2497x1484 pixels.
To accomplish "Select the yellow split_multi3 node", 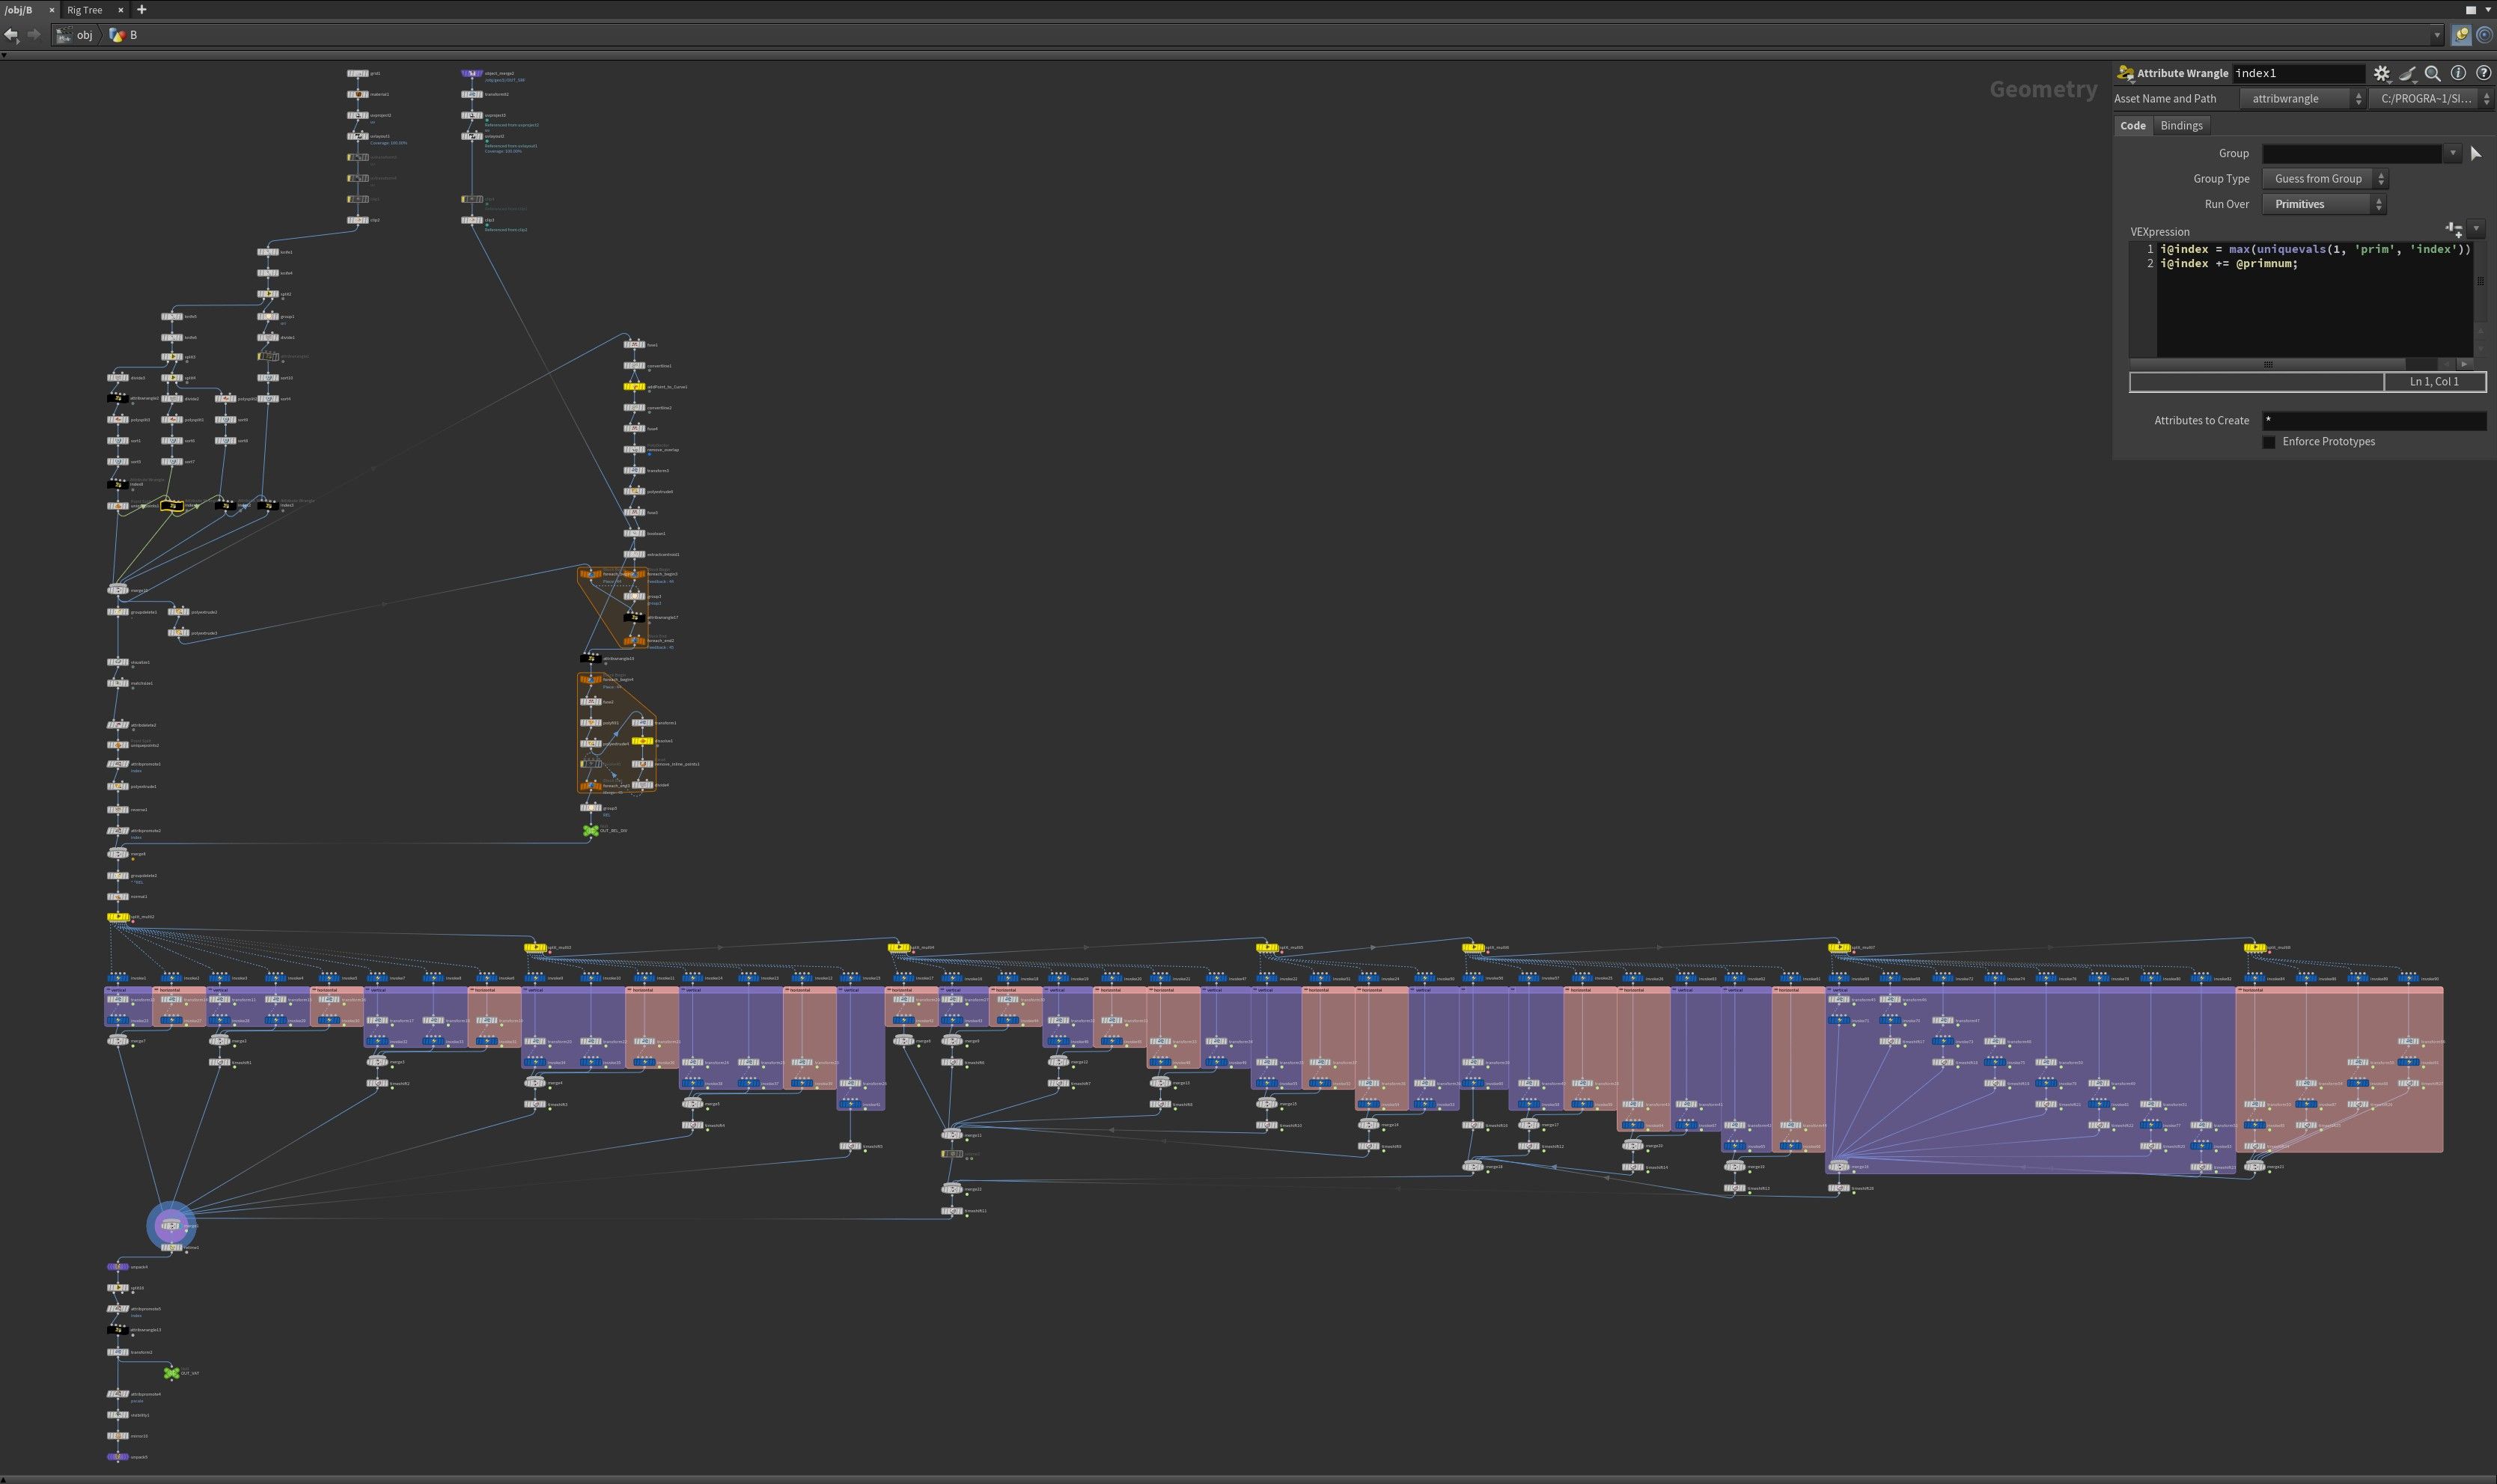I will [535, 947].
